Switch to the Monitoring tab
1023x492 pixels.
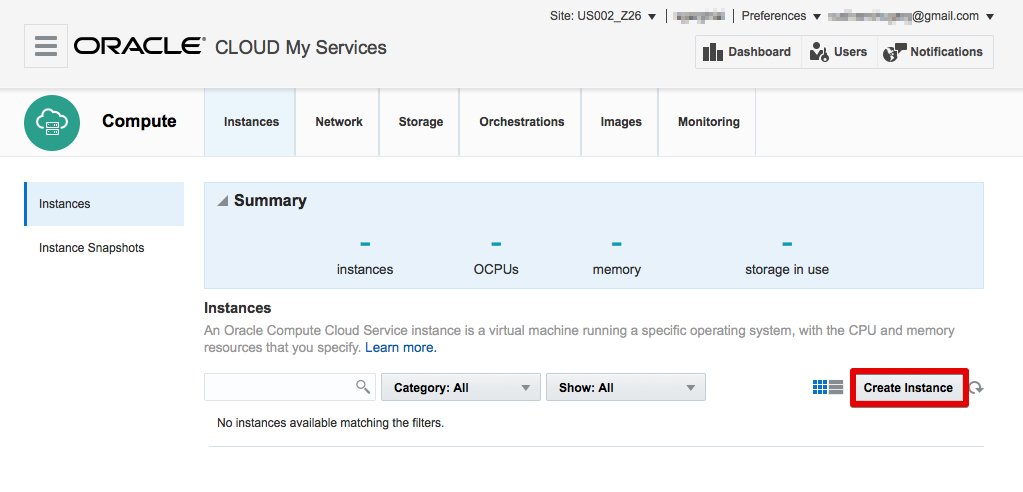pos(708,122)
